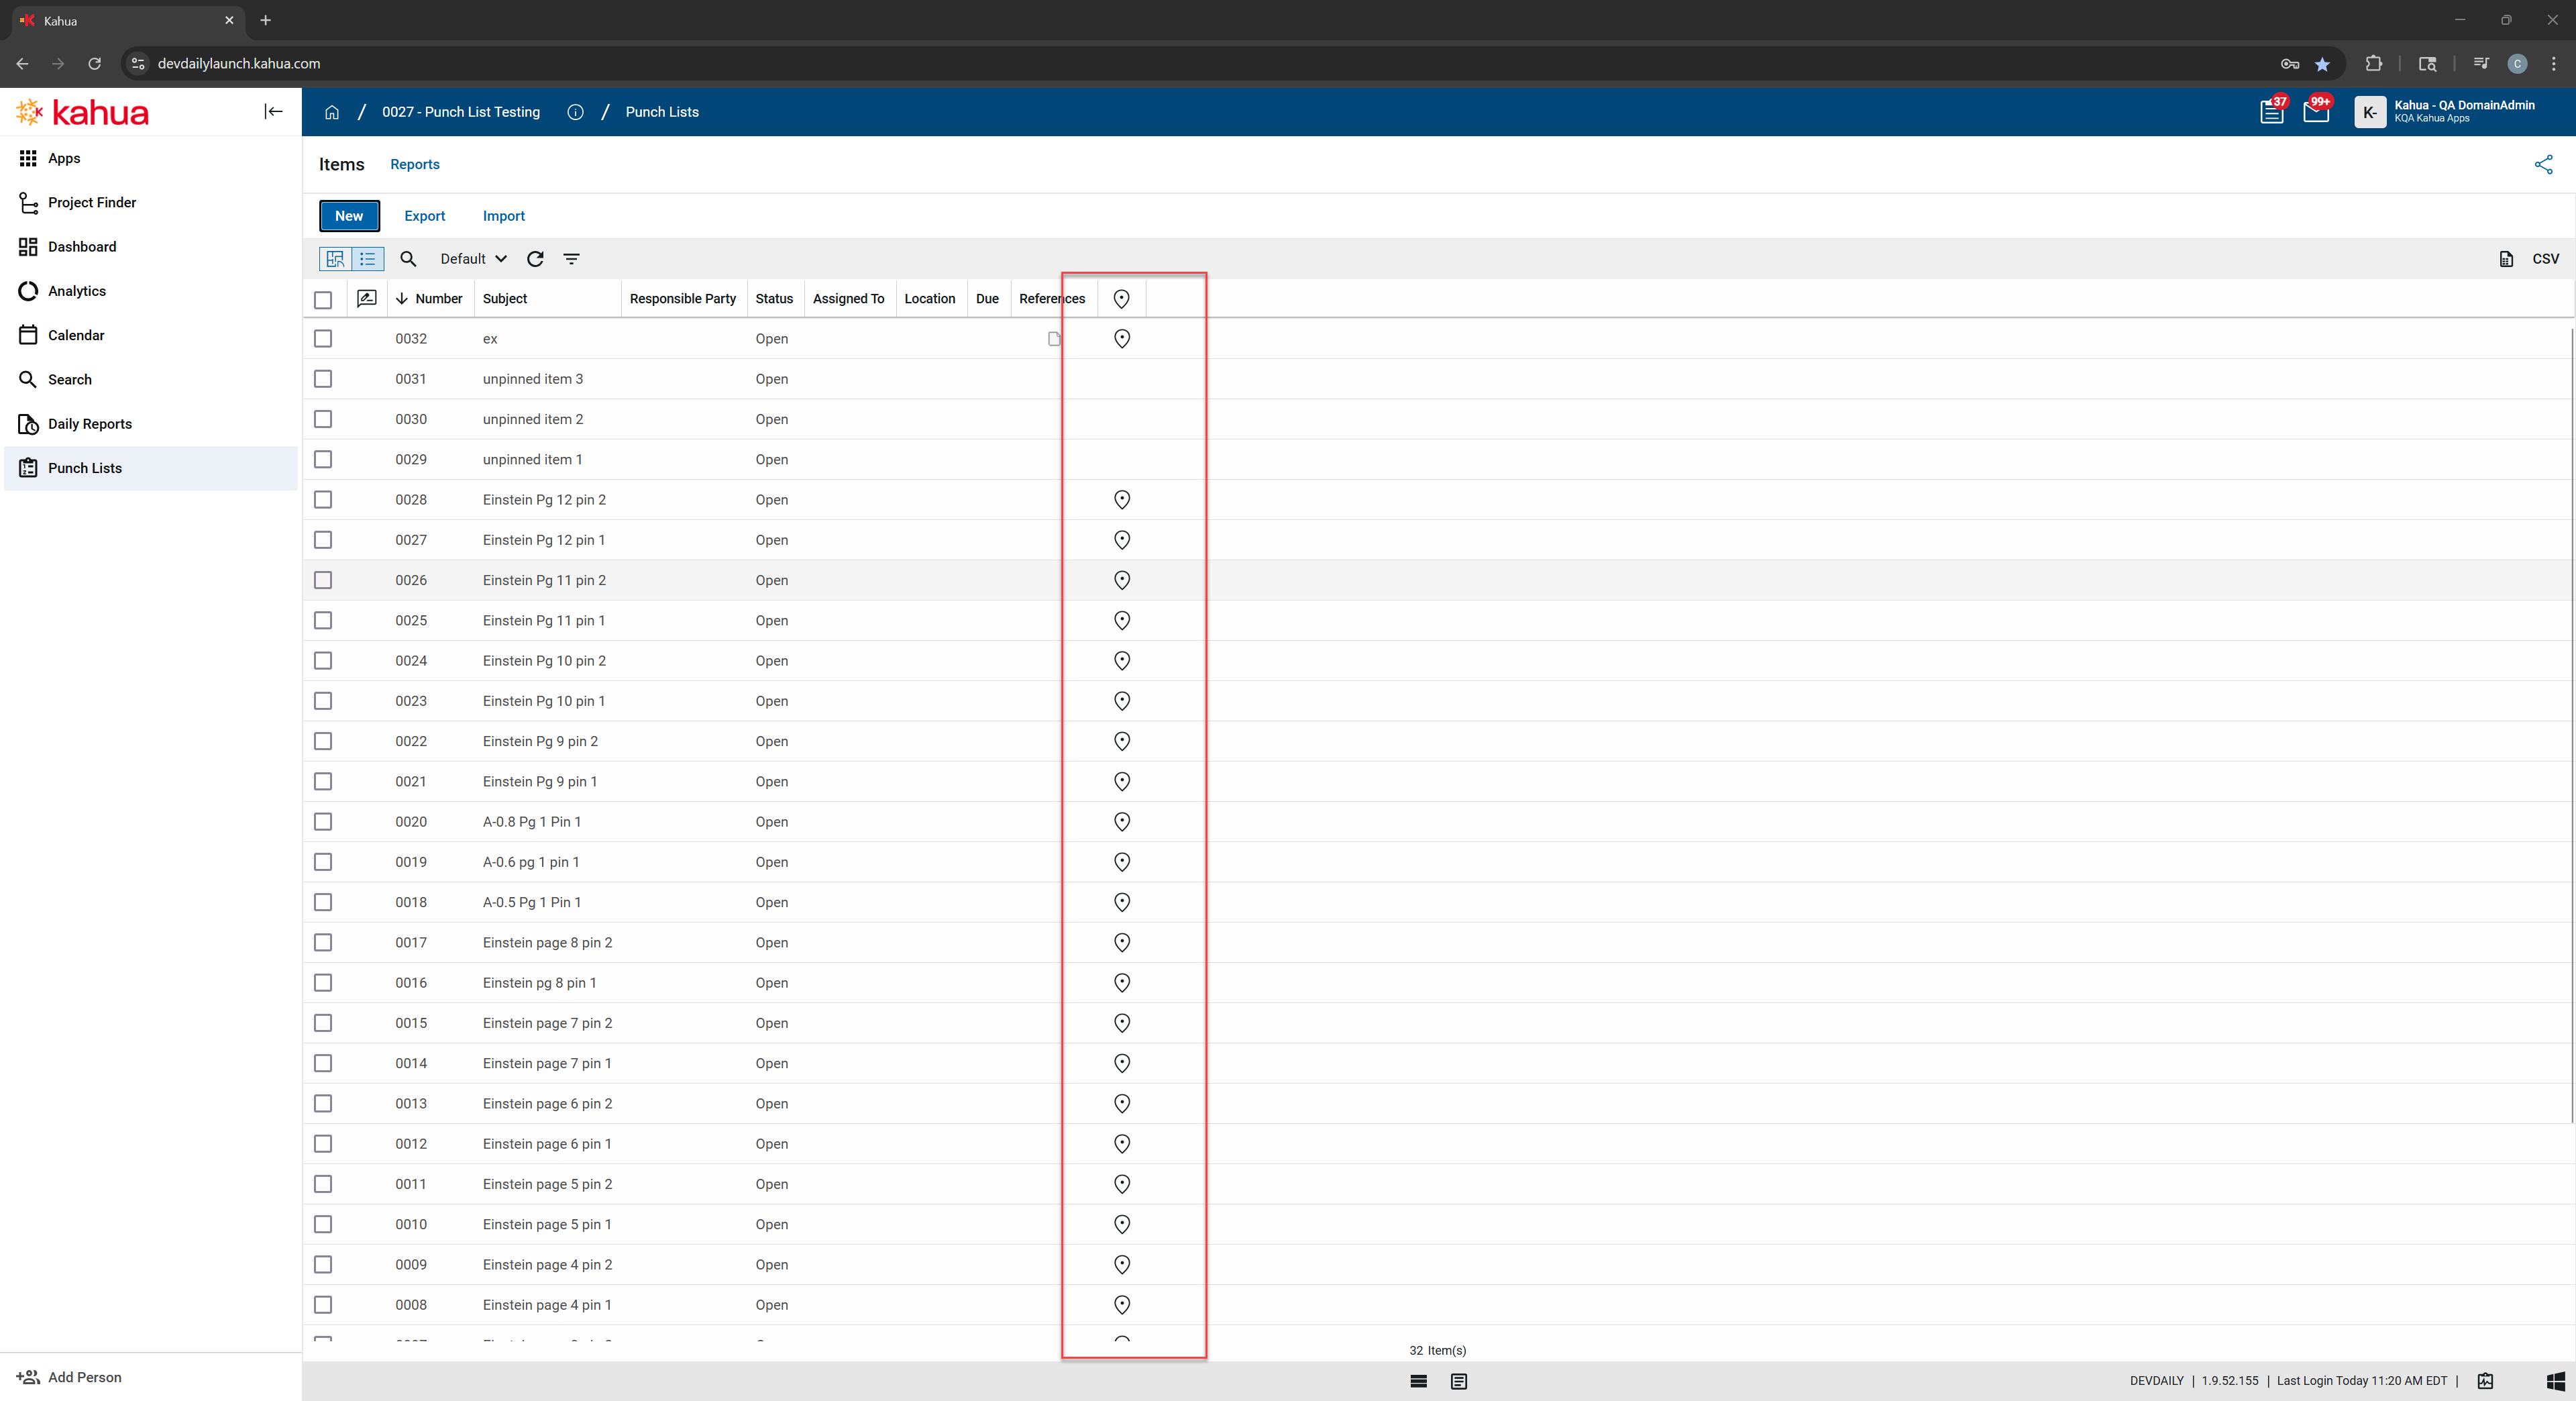Select checkbox for item 0032
The image size is (2576, 1401).
(323, 339)
